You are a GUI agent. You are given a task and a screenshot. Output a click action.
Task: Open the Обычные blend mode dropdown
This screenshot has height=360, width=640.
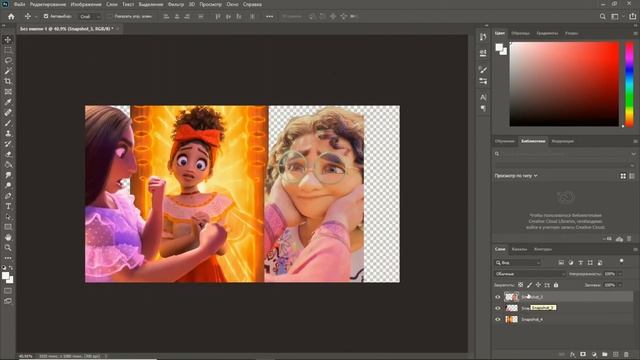coord(529,274)
